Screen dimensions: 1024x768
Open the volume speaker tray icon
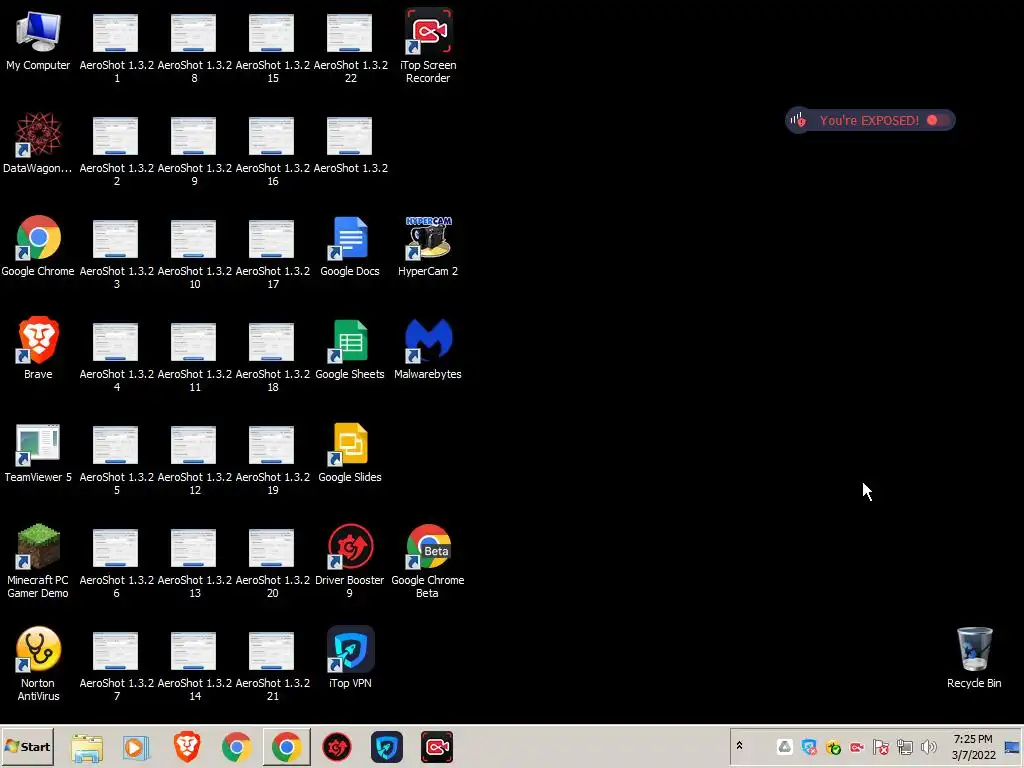tap(929, 746)
